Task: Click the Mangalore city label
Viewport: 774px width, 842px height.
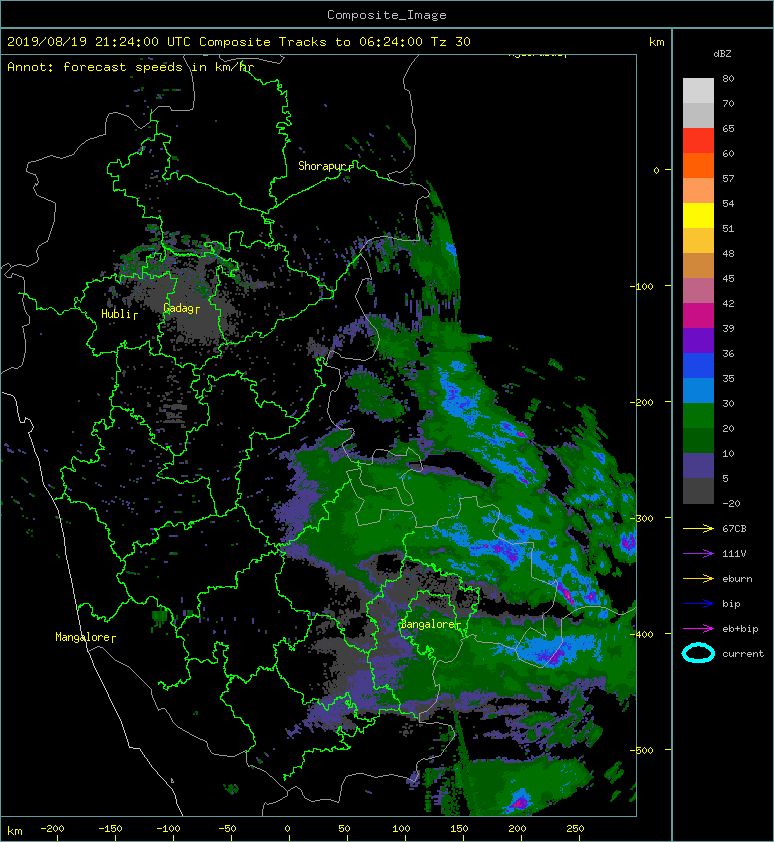Action: 82,637
